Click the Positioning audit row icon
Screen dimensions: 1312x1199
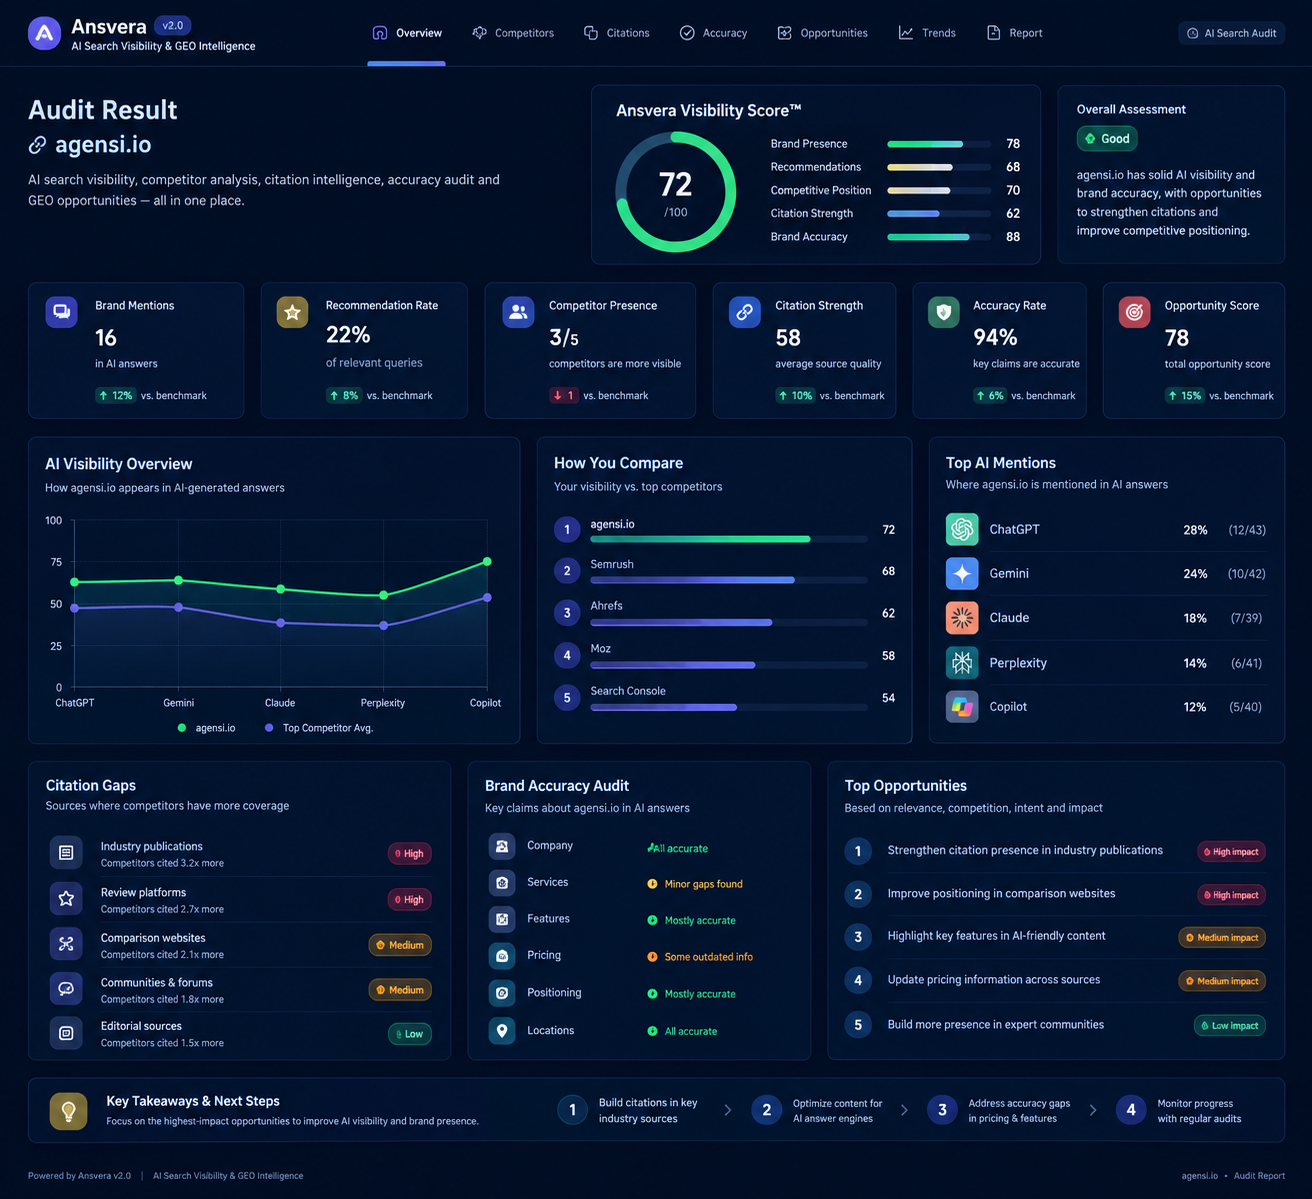click(502, 993)
